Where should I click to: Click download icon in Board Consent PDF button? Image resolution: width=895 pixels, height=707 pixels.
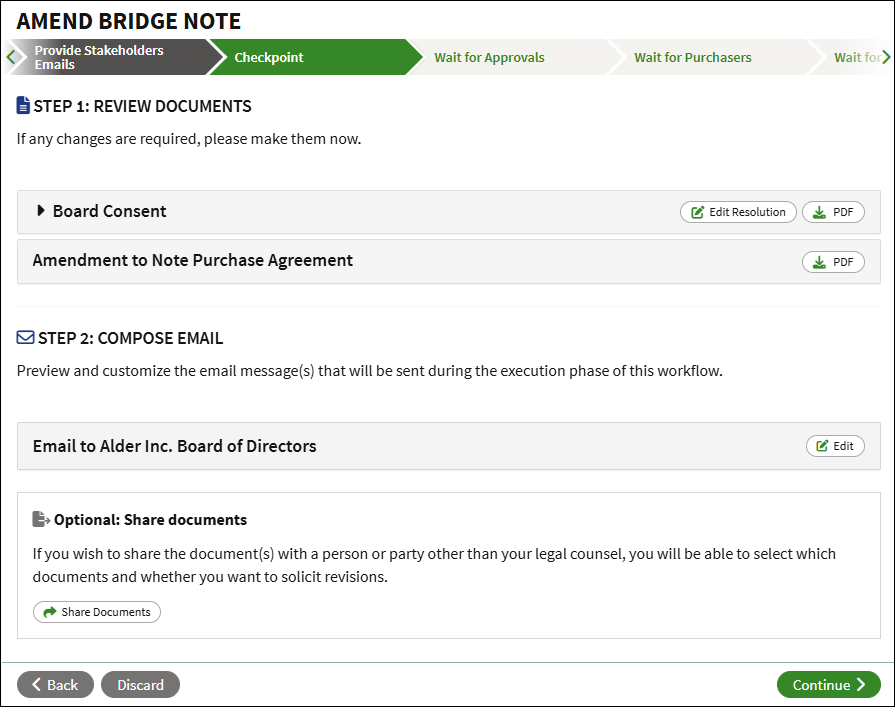pos(820,212)
